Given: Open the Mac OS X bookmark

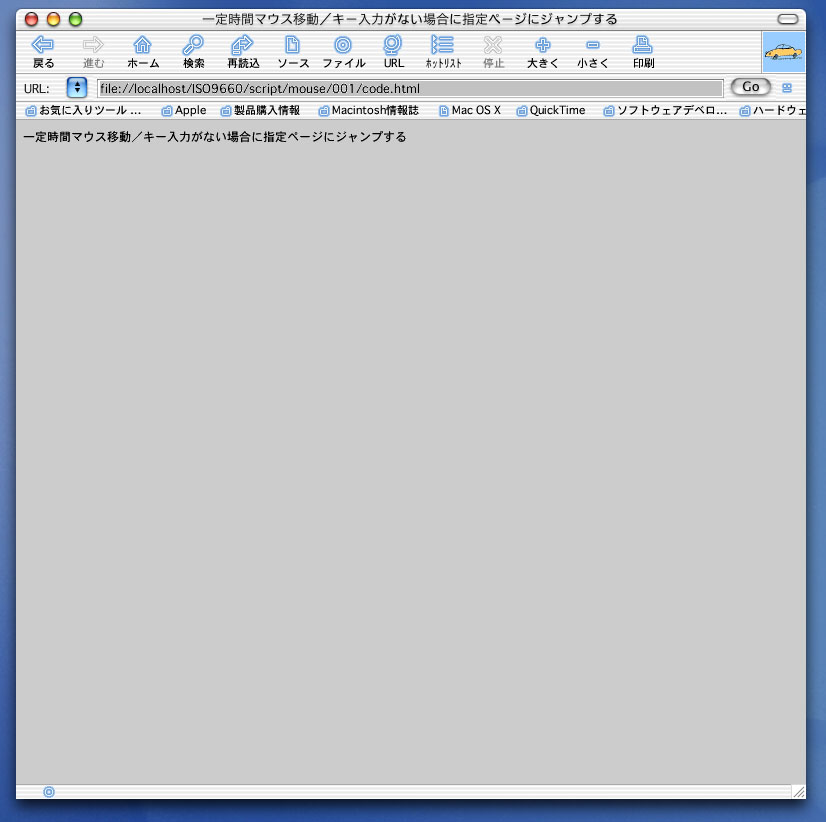Looking at the screenshot, I should [x=470, y=110].
